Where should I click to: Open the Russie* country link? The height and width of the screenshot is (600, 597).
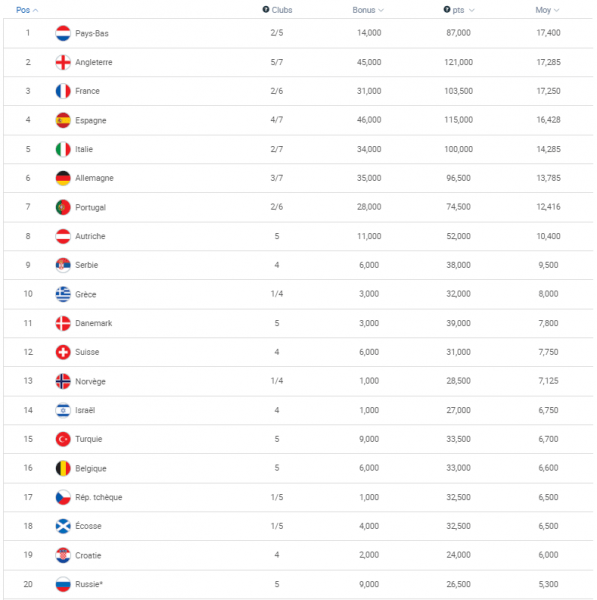point(89,584)
